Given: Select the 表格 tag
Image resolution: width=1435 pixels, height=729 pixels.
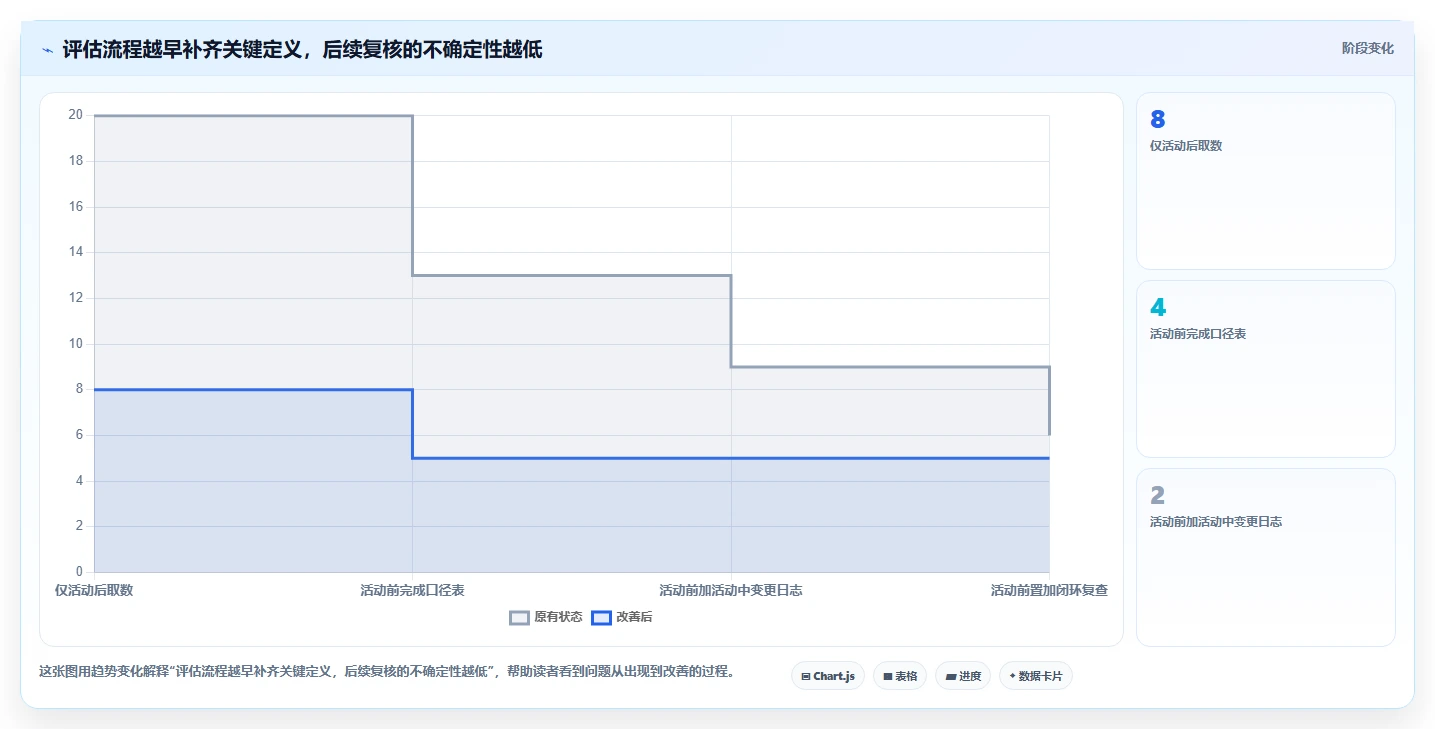Looking at the screenshot, I should pyautogui.click(x=900, y=676).
